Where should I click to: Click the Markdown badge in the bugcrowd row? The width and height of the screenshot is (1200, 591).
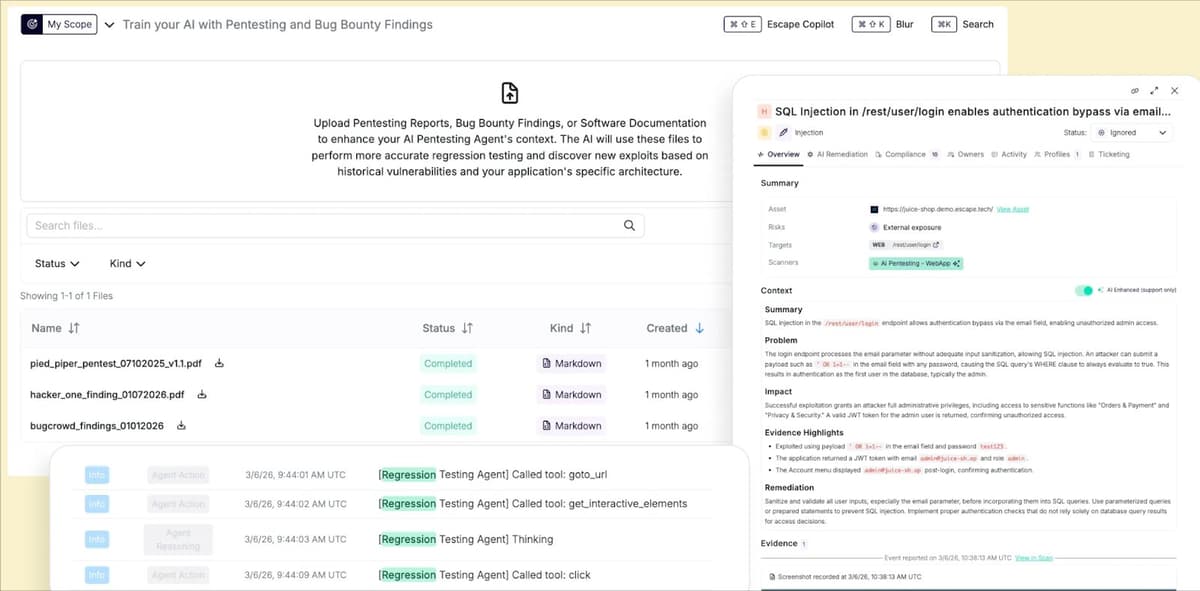coord(572,425)
